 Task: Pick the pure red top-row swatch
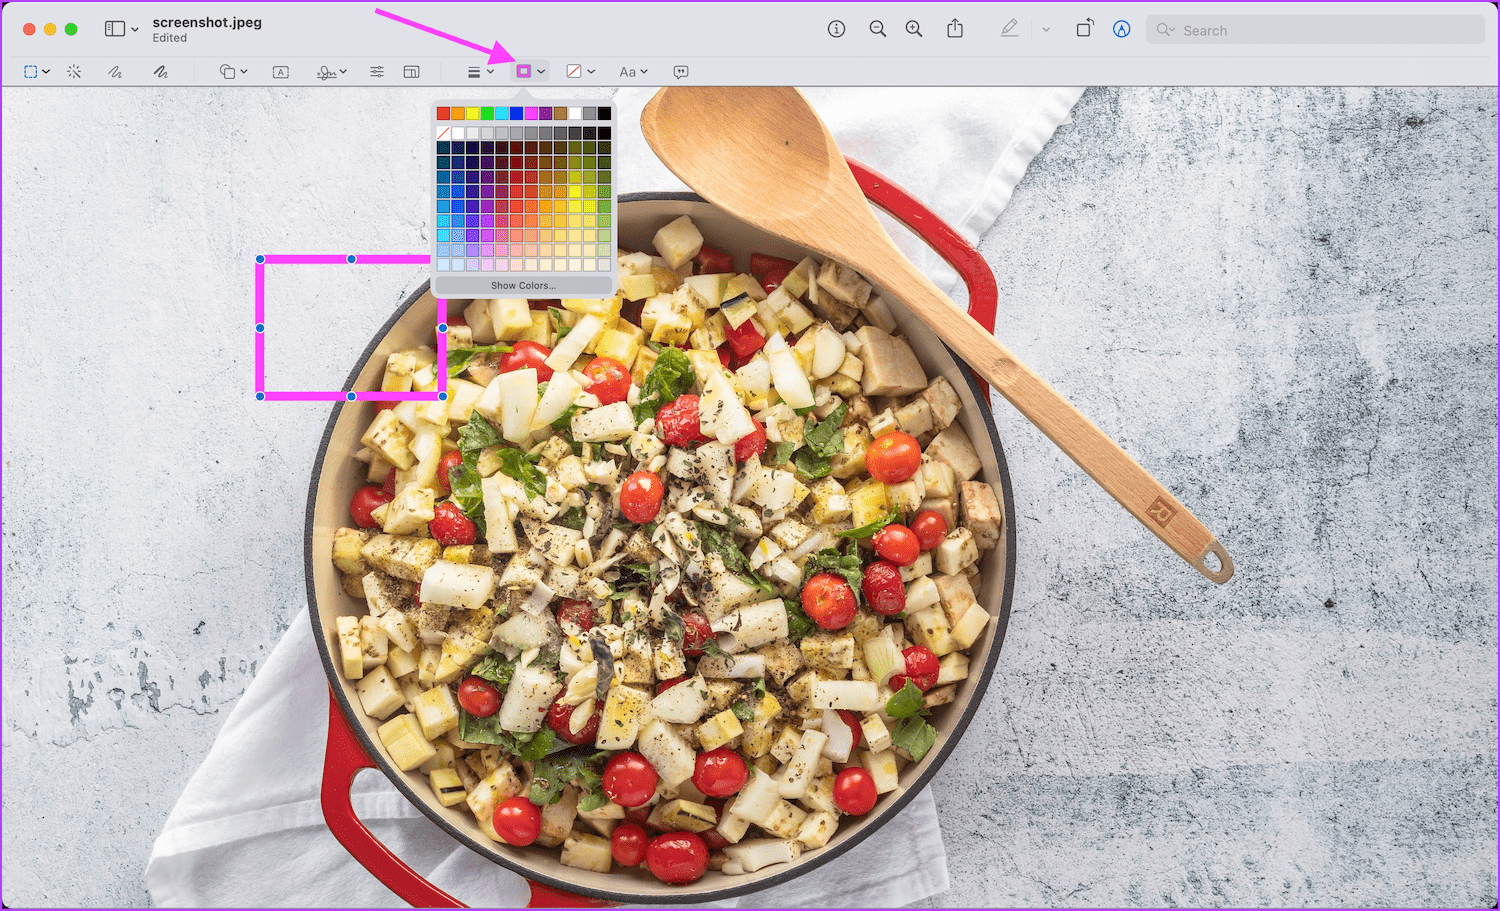point(443,113)
